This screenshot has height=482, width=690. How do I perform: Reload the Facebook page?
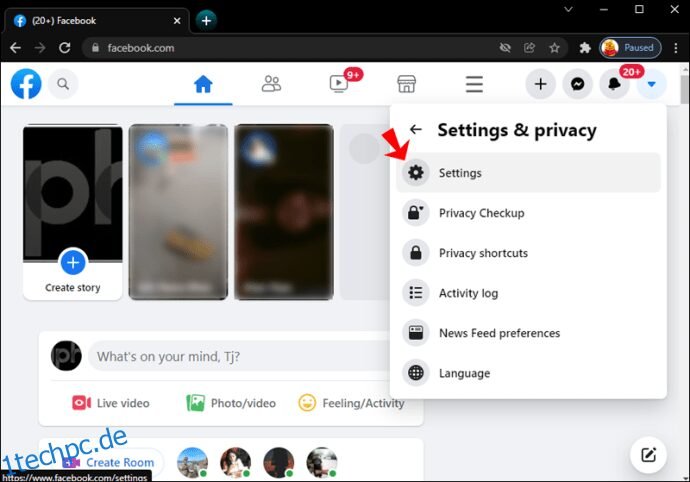coord(65,48)
